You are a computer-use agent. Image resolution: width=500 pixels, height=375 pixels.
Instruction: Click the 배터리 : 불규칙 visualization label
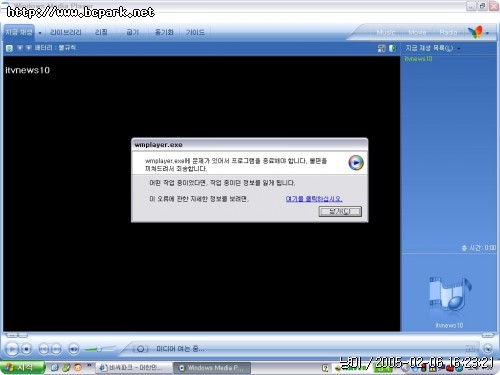55,48
